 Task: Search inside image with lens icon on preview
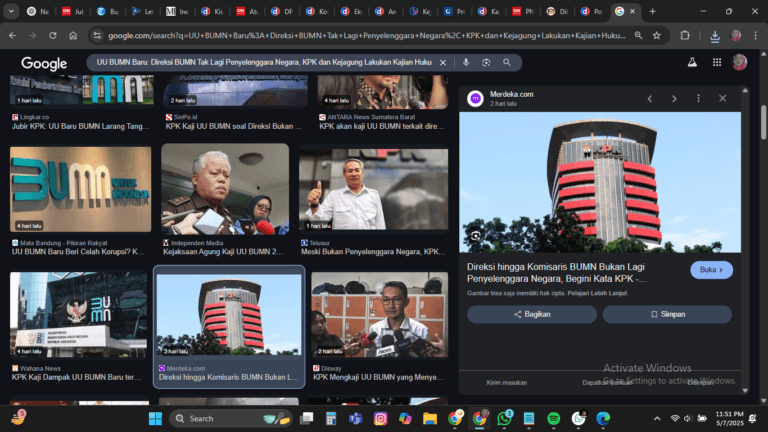[475, 236]
